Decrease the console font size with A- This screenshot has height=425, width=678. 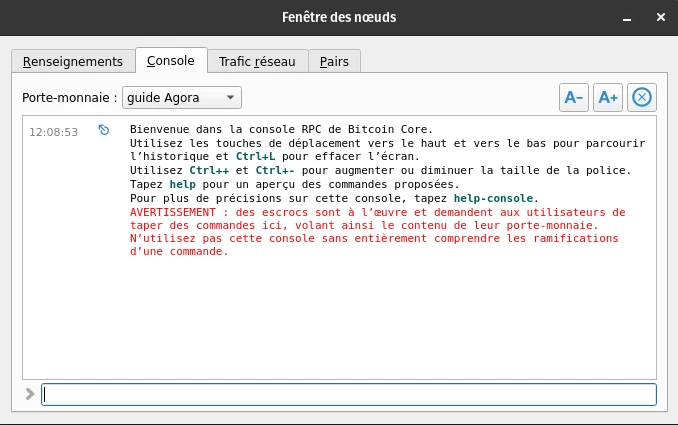tap(574, 97)
